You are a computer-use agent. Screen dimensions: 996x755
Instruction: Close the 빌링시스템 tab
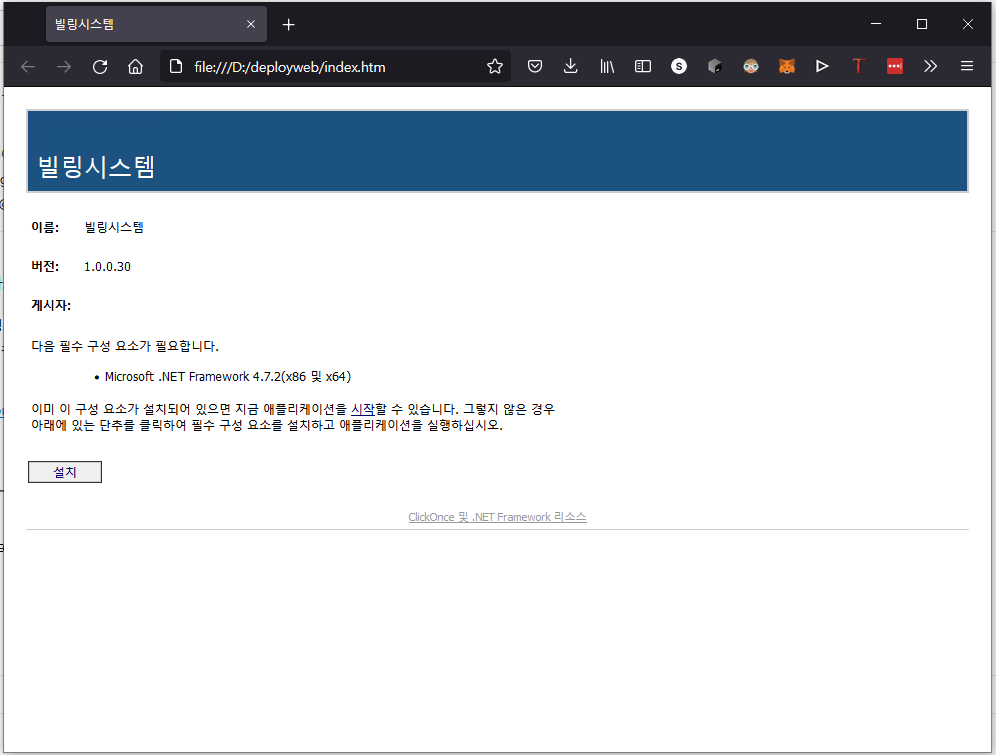tap(251, 24)
